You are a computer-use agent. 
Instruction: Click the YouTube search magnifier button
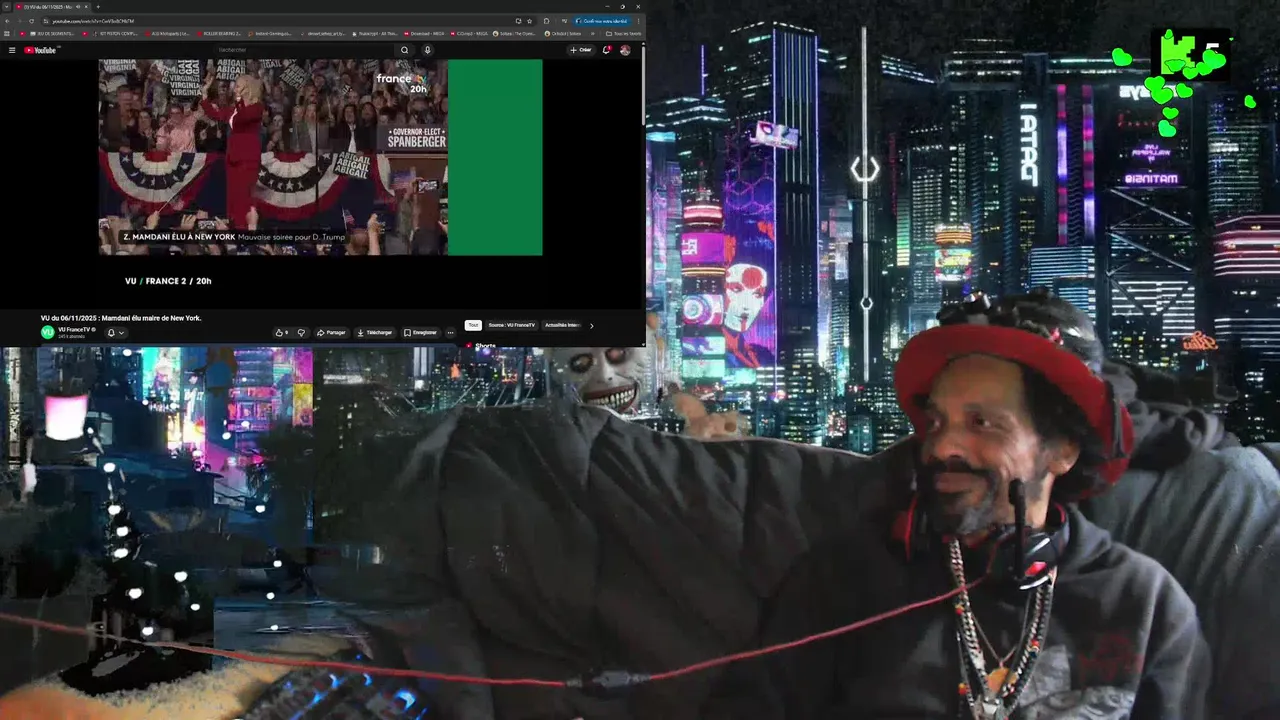[x=404, y=50]
